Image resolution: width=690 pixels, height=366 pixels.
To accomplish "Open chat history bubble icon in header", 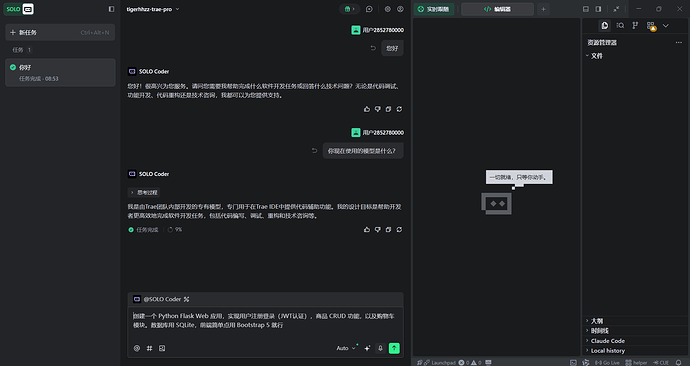I will point(369,9).
